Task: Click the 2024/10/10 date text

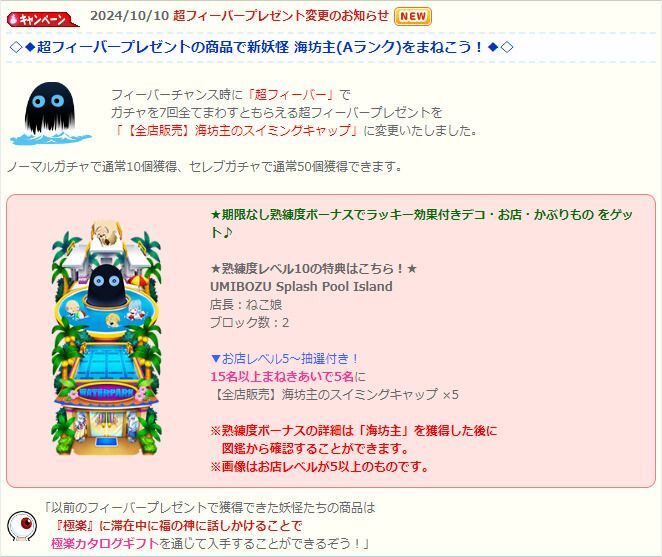Action: coord(130,16)
